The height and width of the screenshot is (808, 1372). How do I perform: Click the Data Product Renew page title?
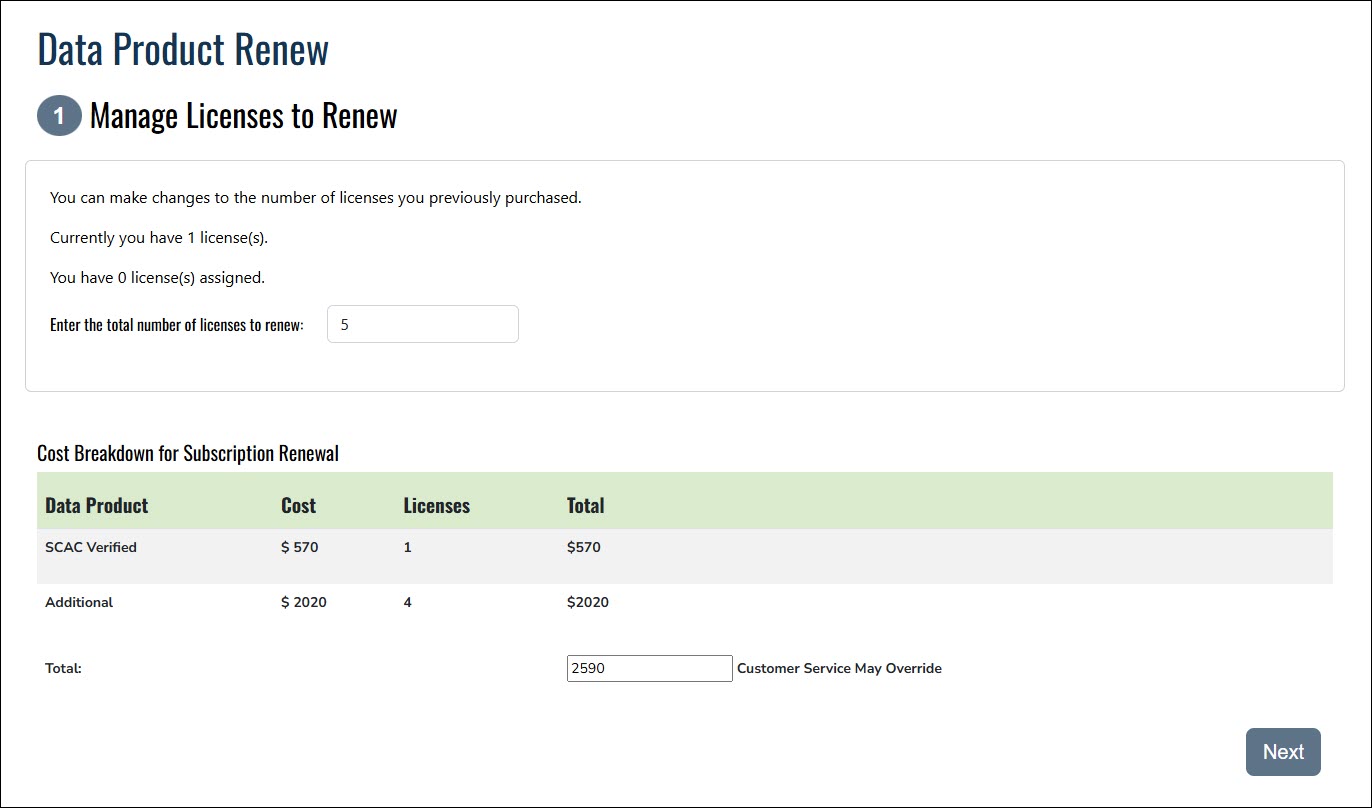point(183,49)
